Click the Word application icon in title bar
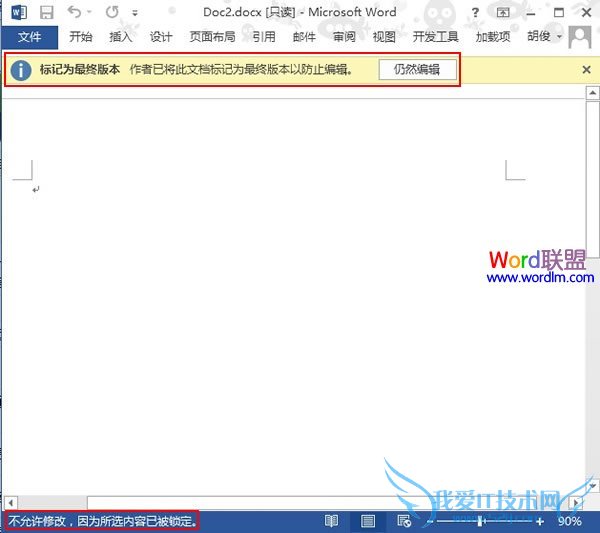 point(19,13)
